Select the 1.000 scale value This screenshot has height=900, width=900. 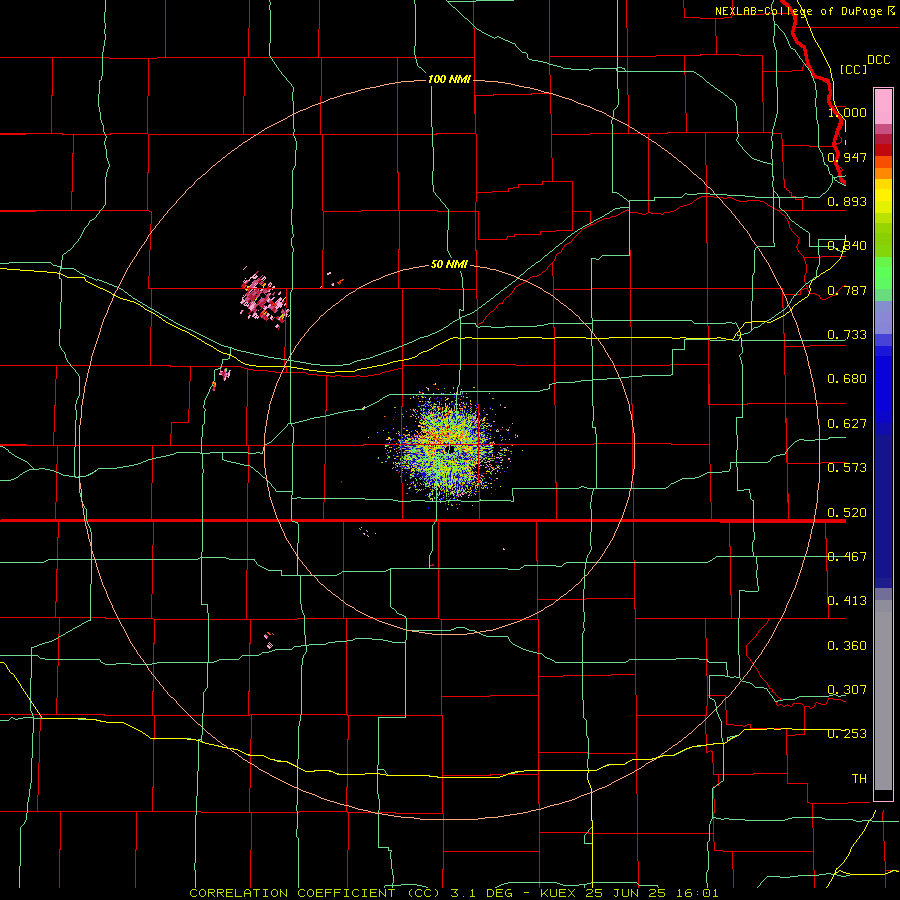[x=847, y=112]
